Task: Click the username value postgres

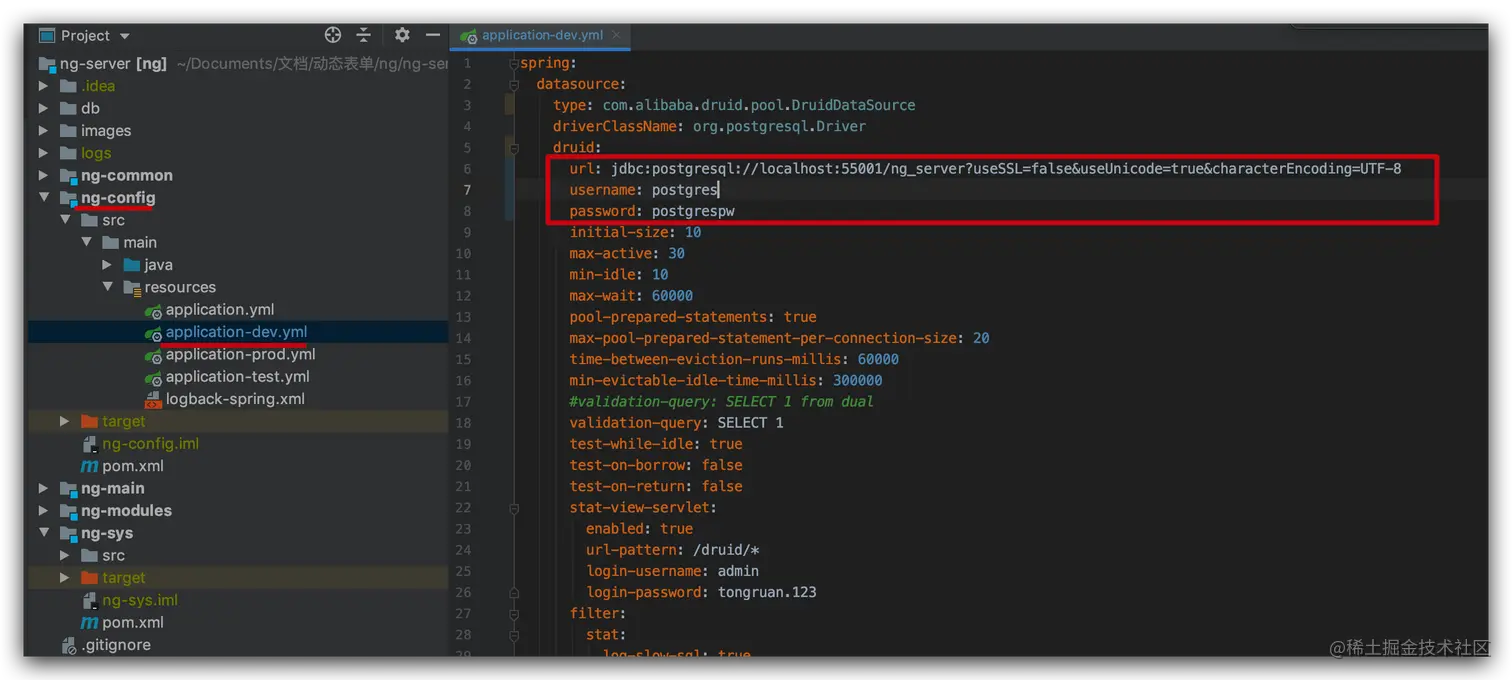Action: point(684,190)
